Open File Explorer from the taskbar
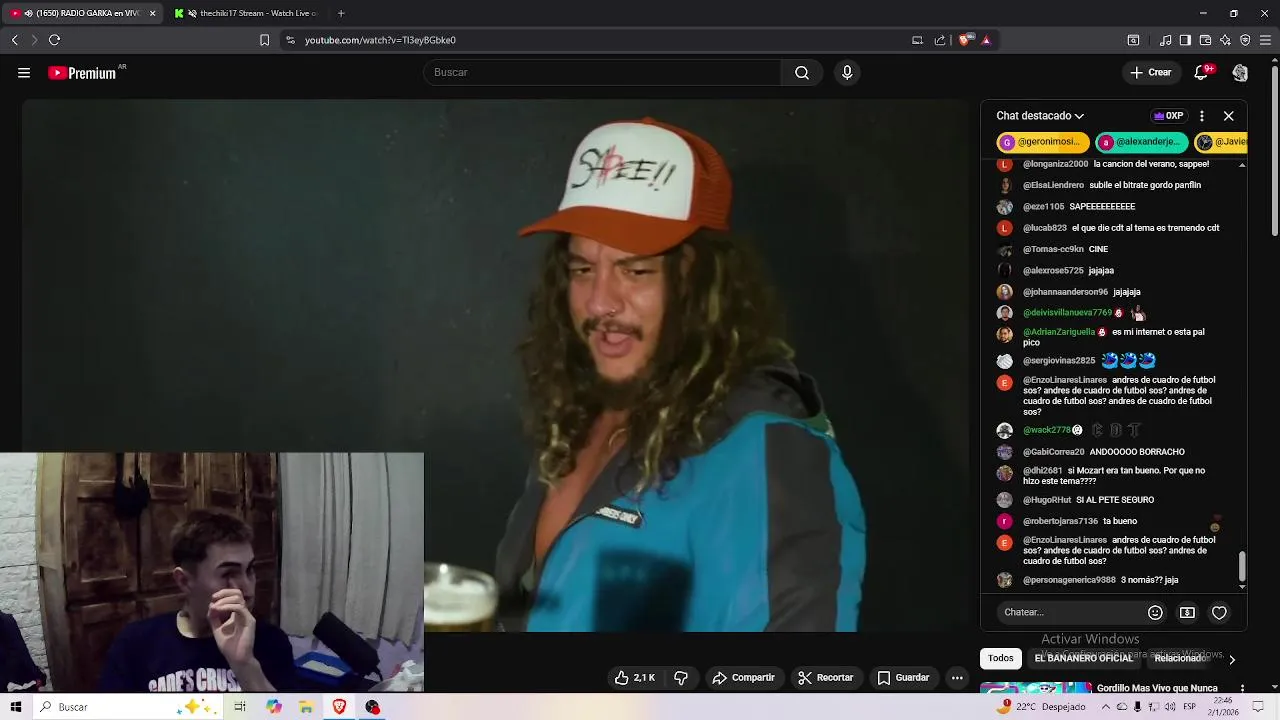This screenshot has width=1280, height=720. (306, 707)
